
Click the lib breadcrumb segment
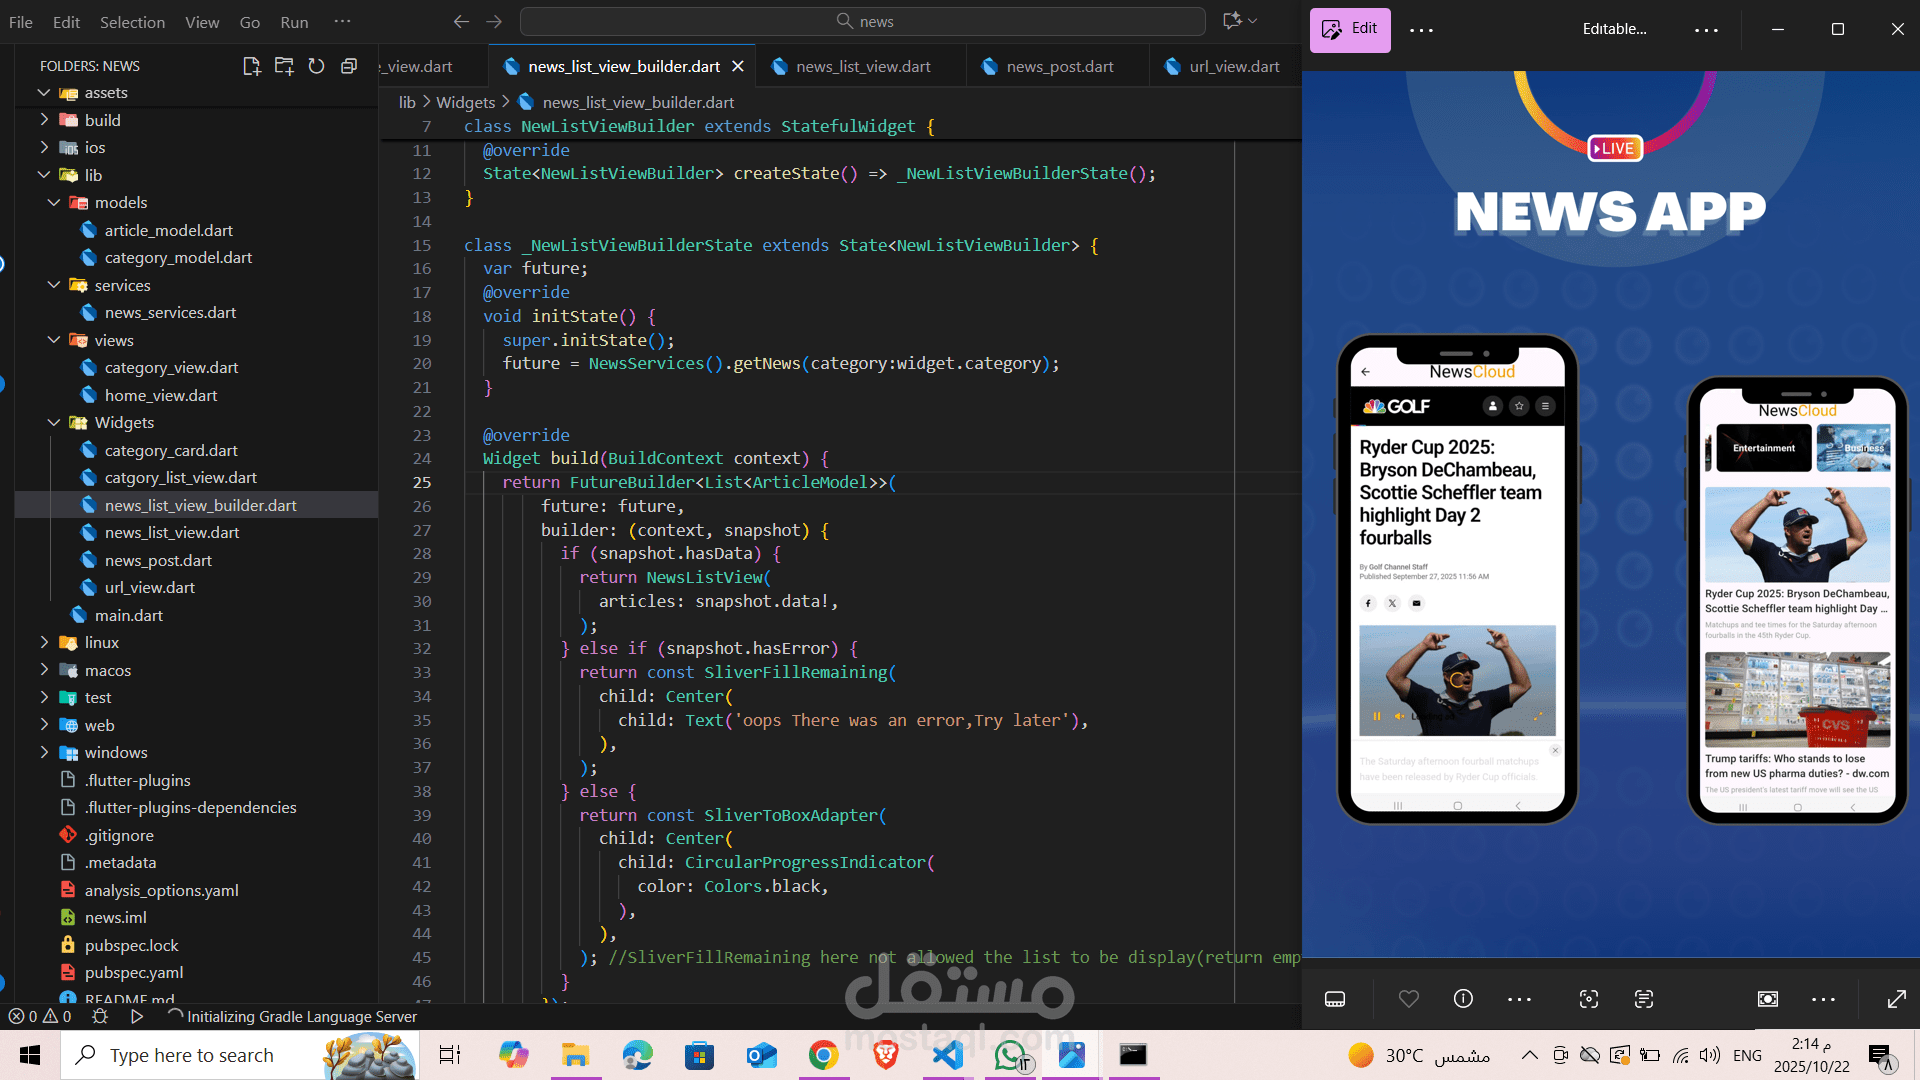407,102
